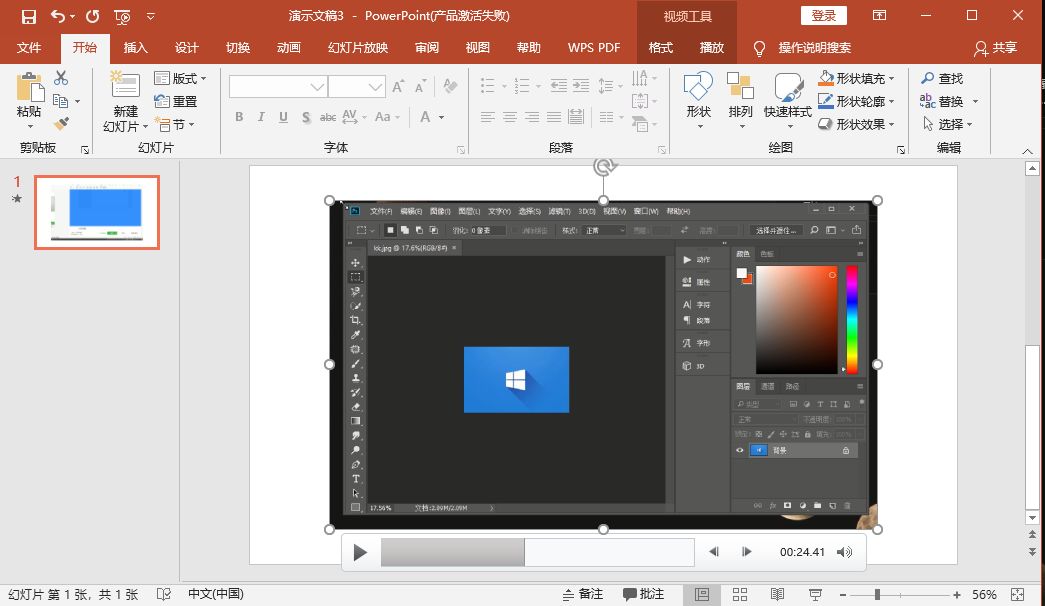Switch to slide sorter view in status bar
The width and height of the screenshot is (1045, 606).
tap(739, 594)
